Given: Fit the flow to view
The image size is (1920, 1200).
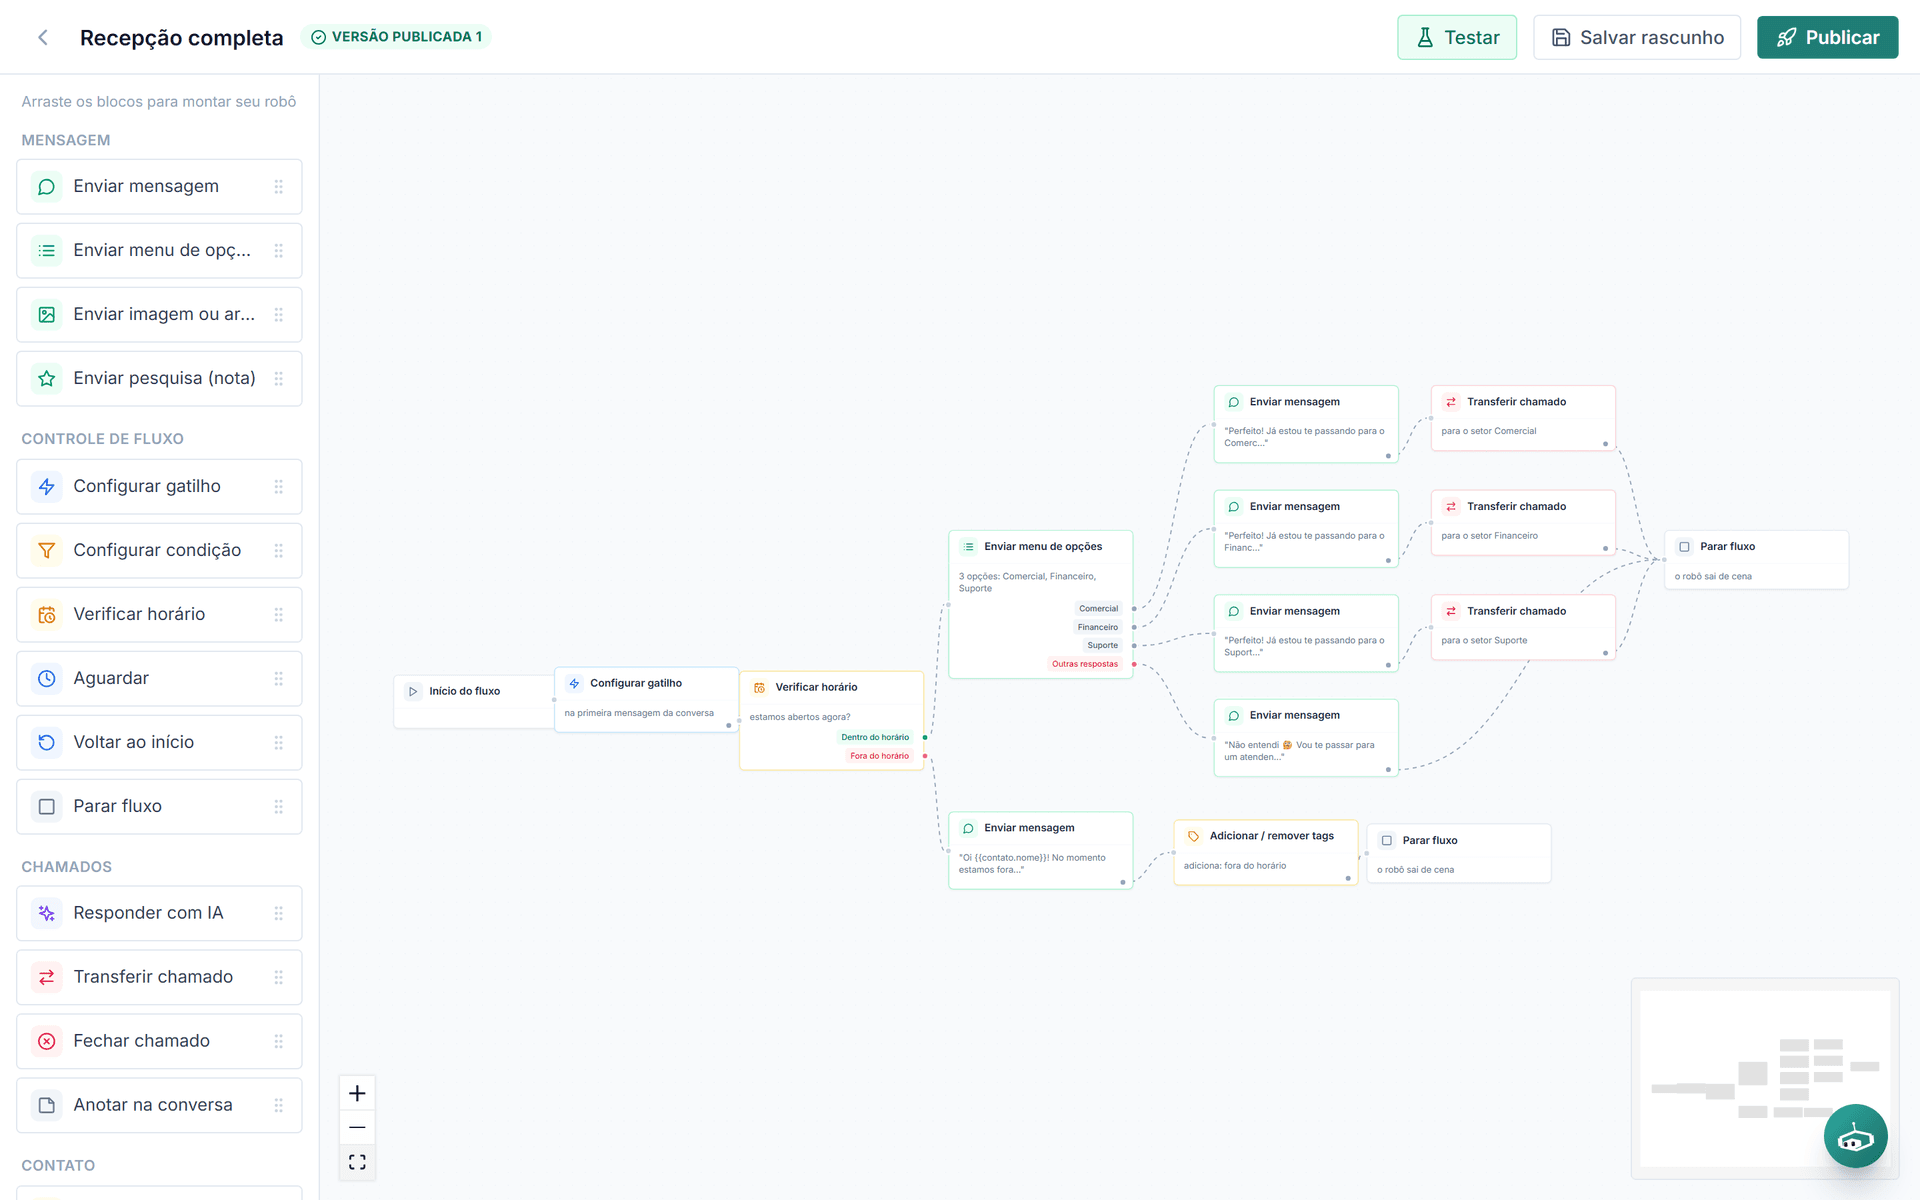Looking at the screenshot, I should tap(357, 1162).
